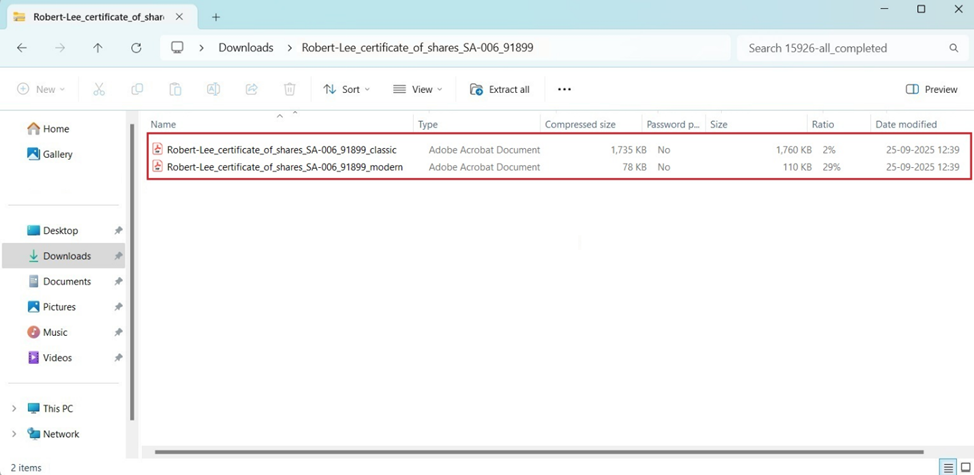The height and width of the screenshot is (475, 974).
Task: Sort by the Type column header
Action: pyautogui.click(x=427, y=124)
